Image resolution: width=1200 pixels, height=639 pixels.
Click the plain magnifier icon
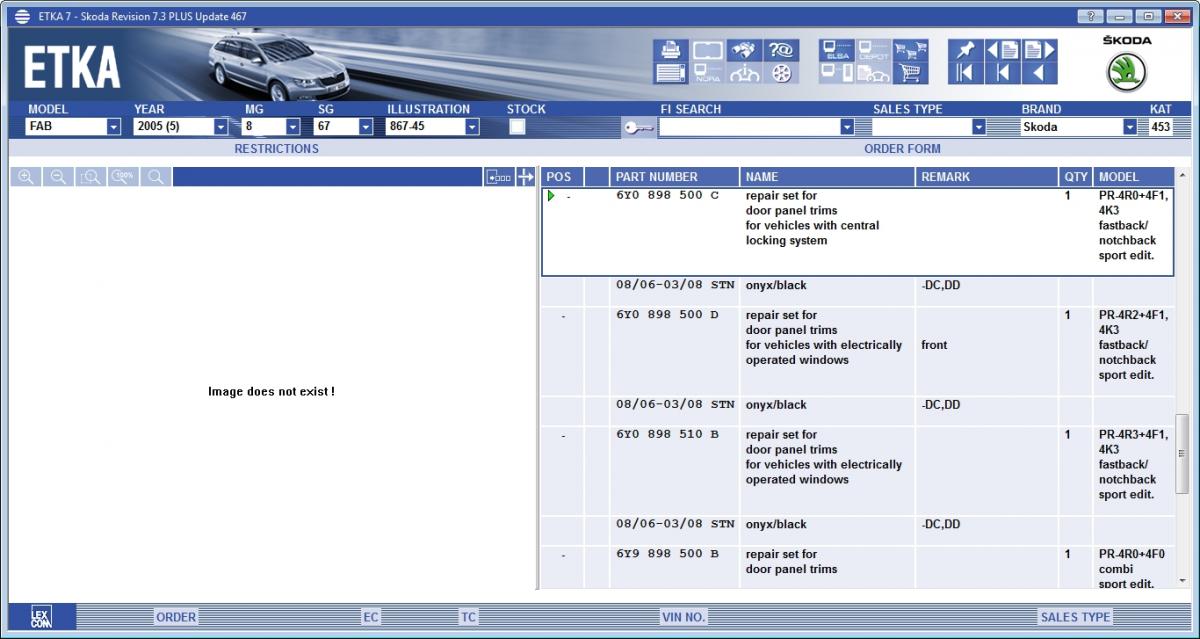click(x=156, y=177)
